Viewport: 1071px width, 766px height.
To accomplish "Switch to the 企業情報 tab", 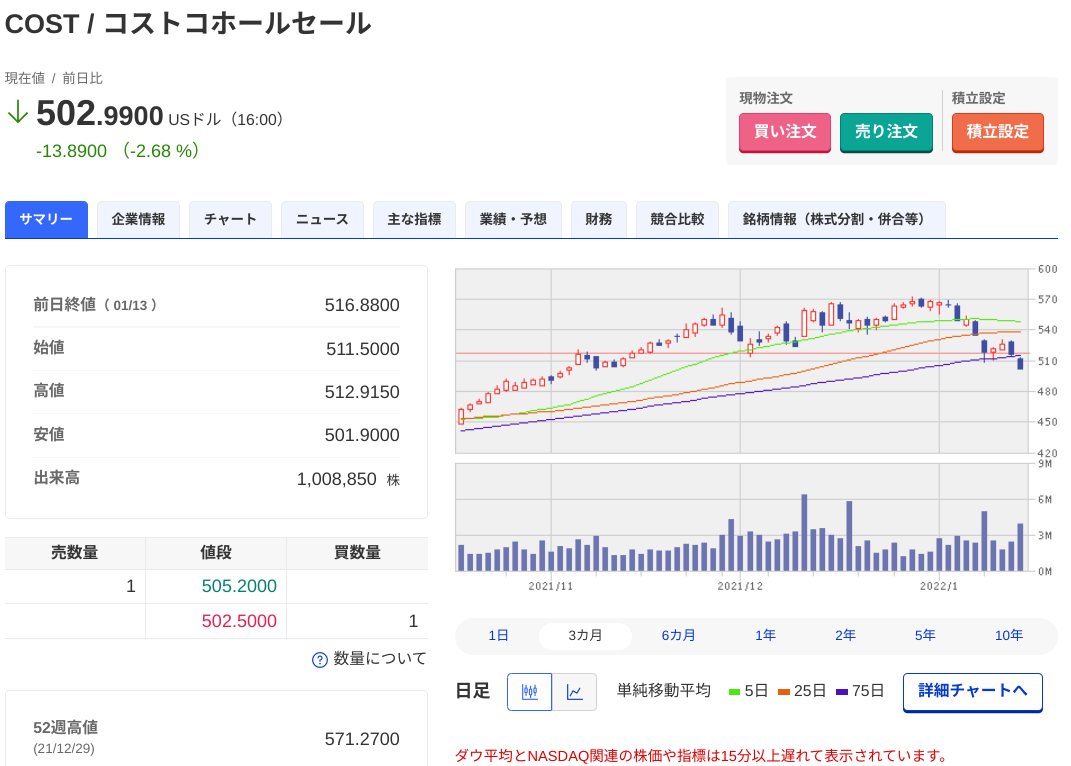I will click(x=139, y=219).
